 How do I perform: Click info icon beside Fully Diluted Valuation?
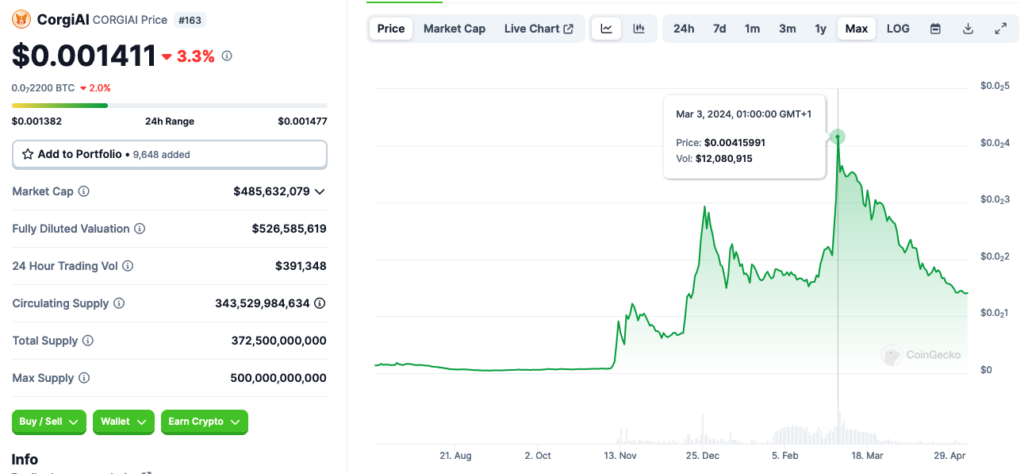139,229
